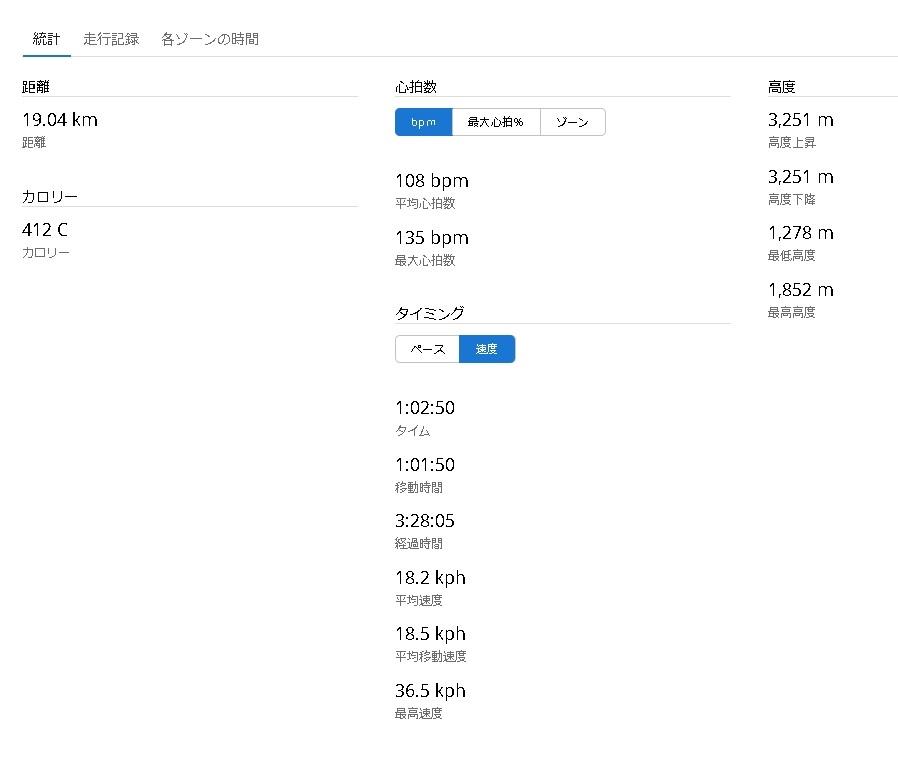Select the 速度 timing toggle
The image size is (898, 763).
[x=487, y=349]
